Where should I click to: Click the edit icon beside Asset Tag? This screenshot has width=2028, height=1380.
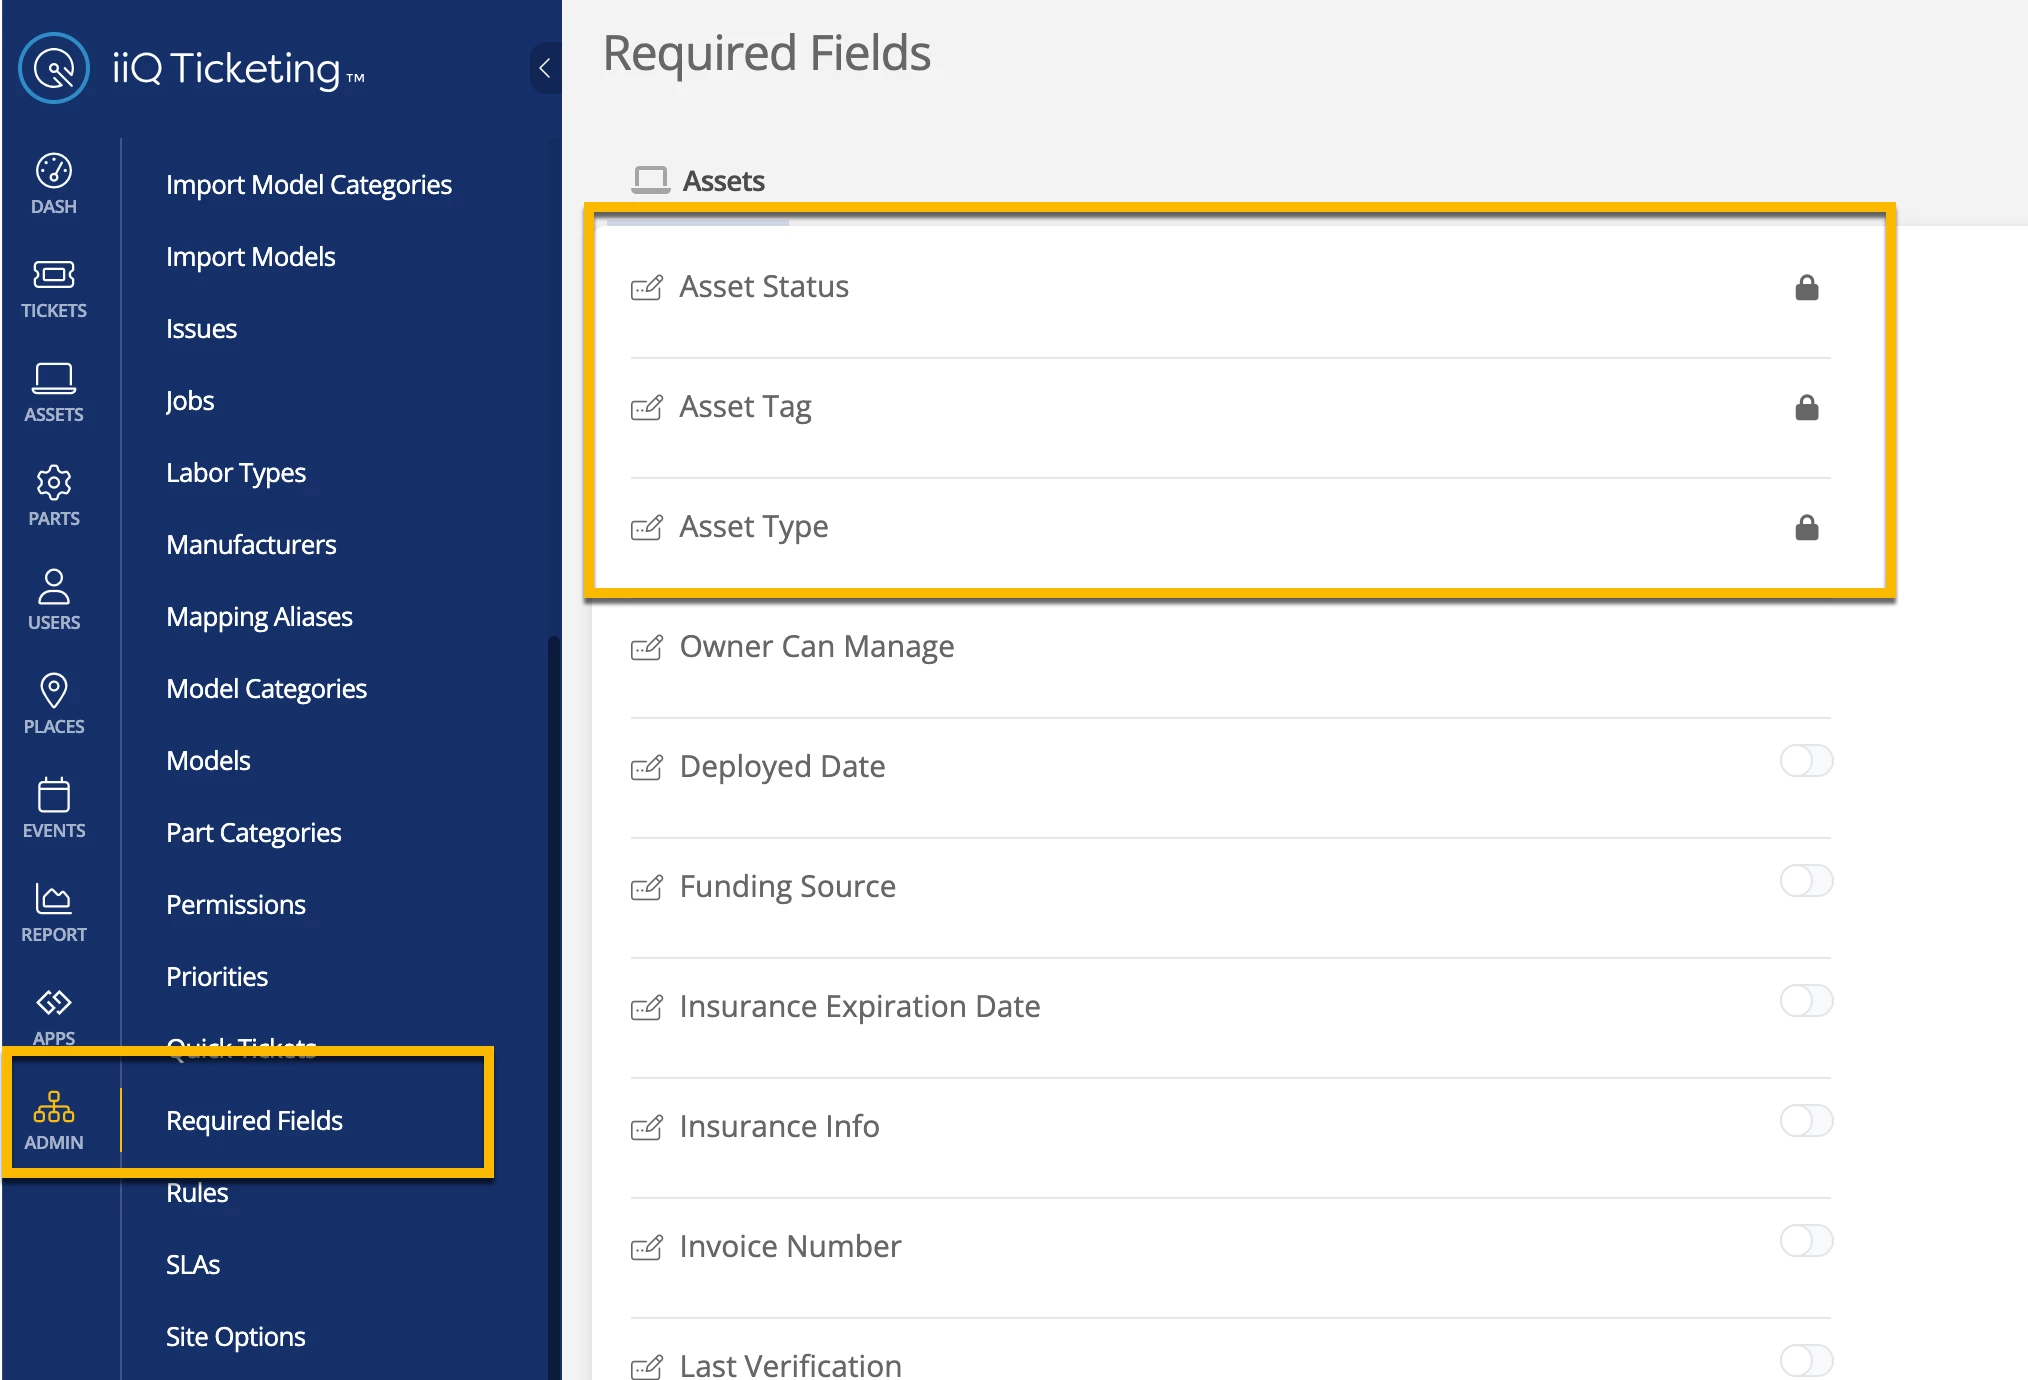647,407
